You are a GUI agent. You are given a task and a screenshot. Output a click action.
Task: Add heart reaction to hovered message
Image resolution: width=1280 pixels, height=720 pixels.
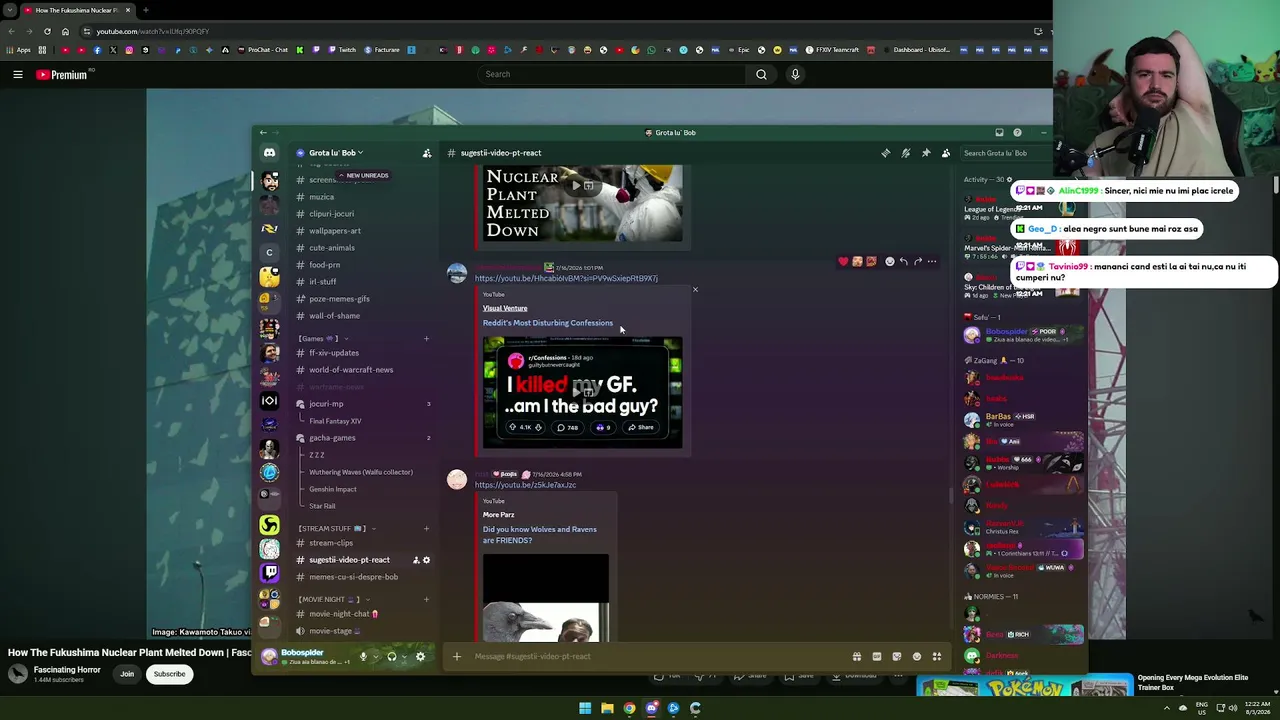point(843,262)
